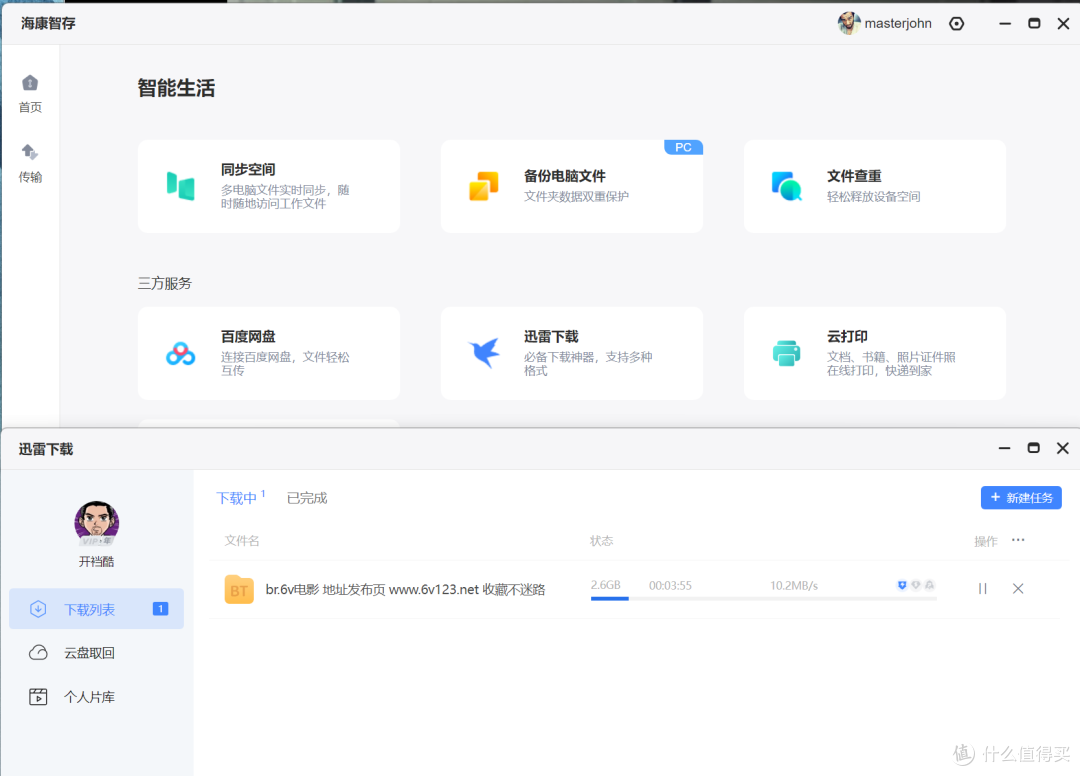Switch to the 已完成 tab
The height and width of the screenshot is (776, 1080).
tap(307, 498)
